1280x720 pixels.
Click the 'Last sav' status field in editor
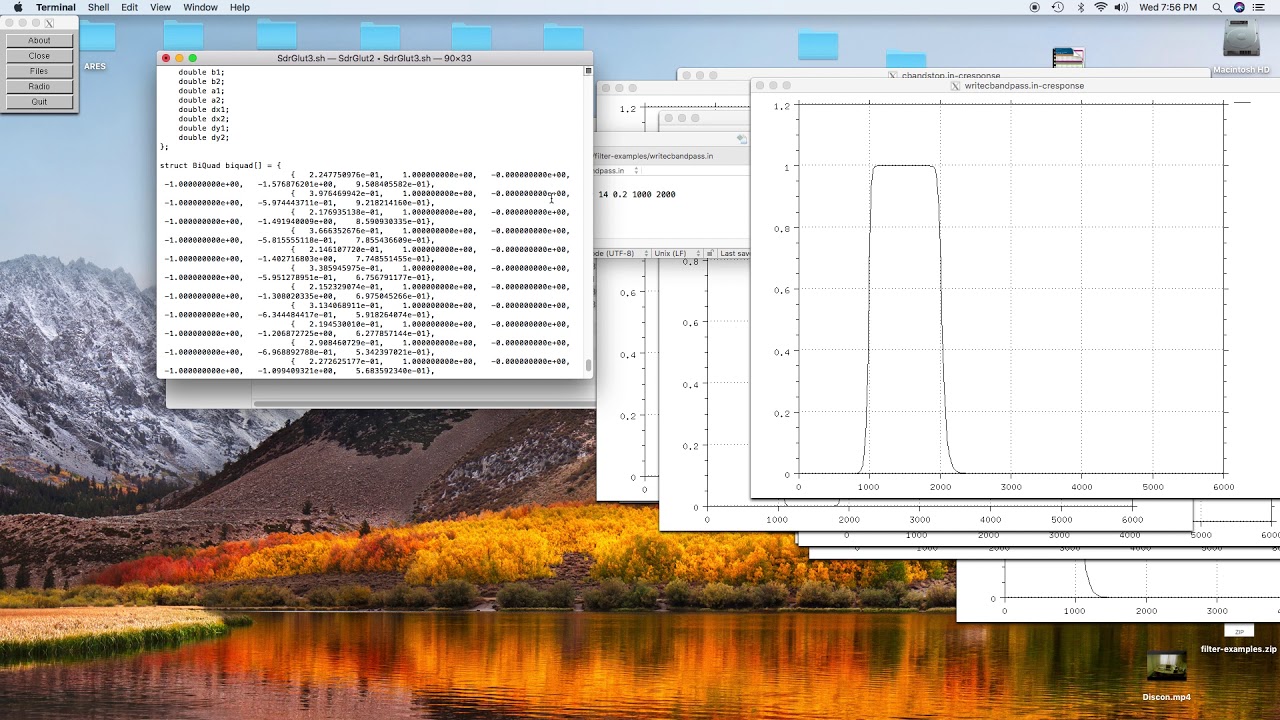(734, 254)
